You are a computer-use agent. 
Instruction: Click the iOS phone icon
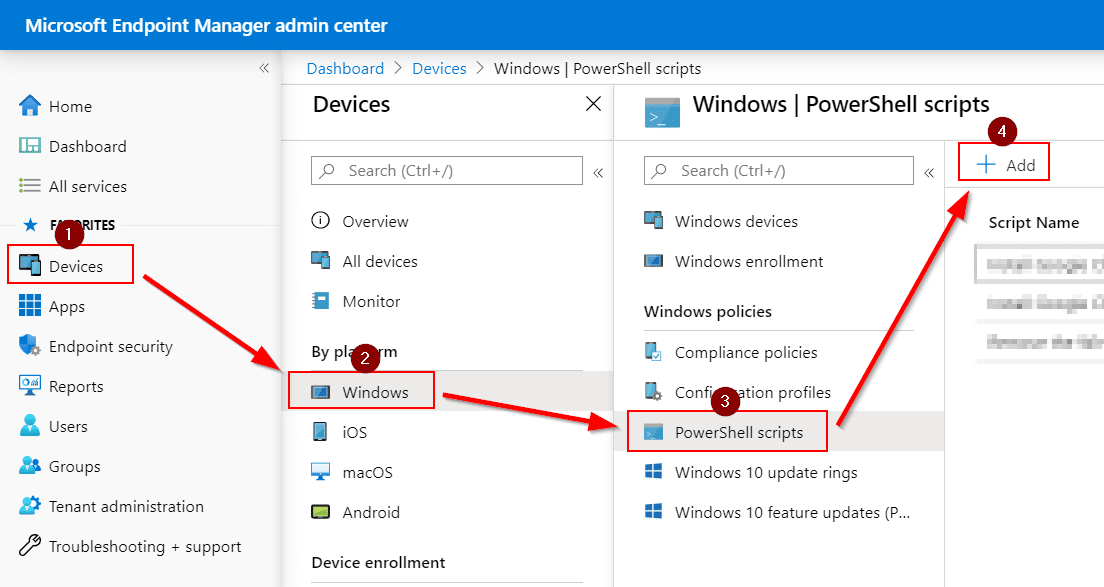(320, 431)
